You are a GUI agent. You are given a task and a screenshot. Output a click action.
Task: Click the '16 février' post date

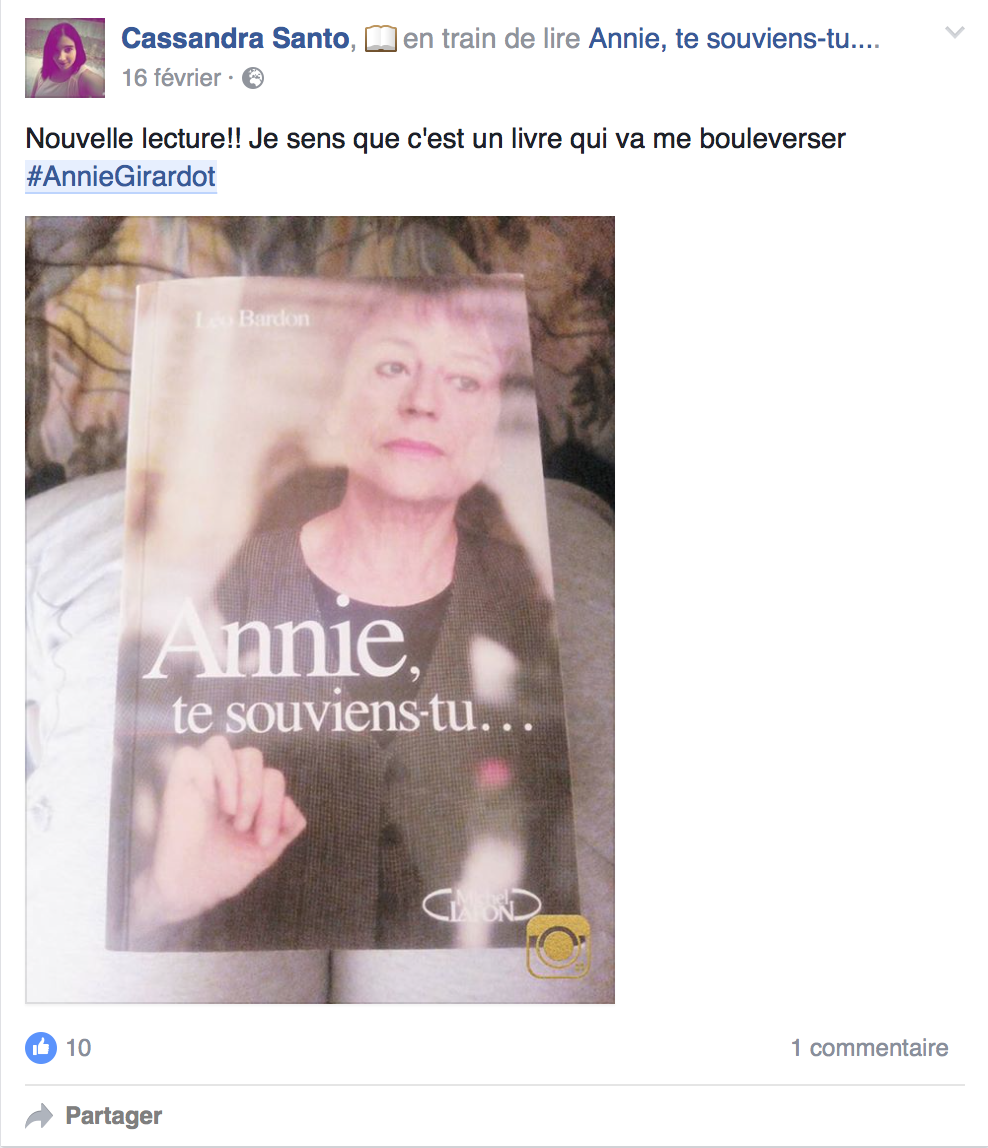[171, 78]
